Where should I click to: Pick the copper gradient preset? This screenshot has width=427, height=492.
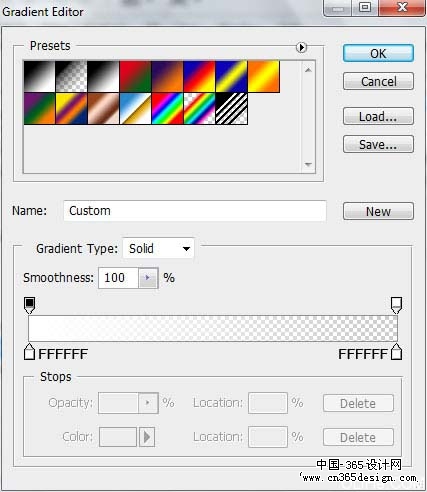[103, 109]
